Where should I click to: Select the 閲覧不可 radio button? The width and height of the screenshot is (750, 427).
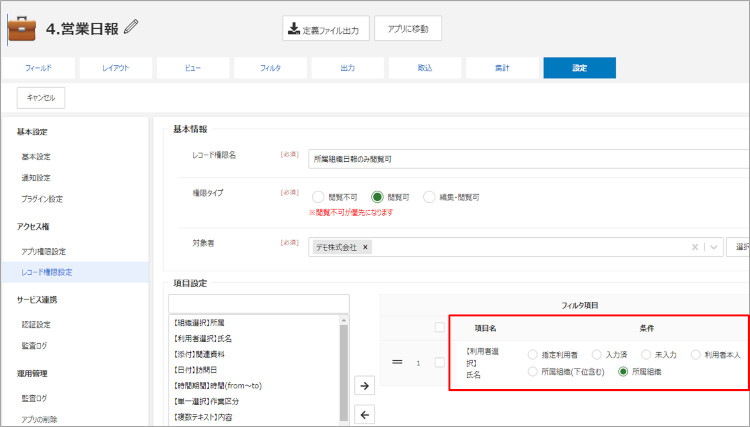318,197
